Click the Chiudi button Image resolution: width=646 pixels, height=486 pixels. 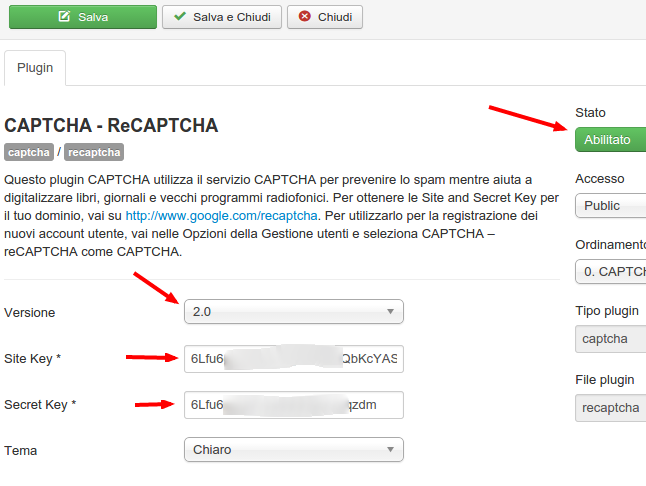[x=325, y=17]
